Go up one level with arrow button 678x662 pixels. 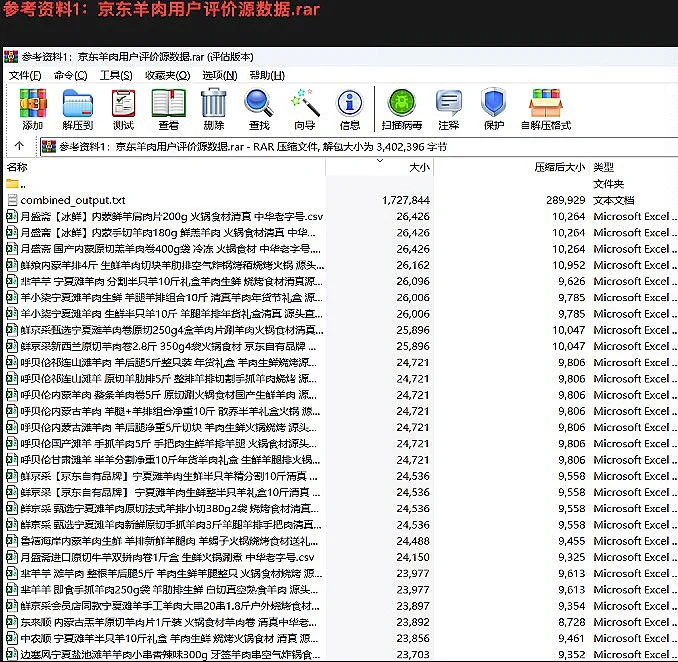click(19, 146)
